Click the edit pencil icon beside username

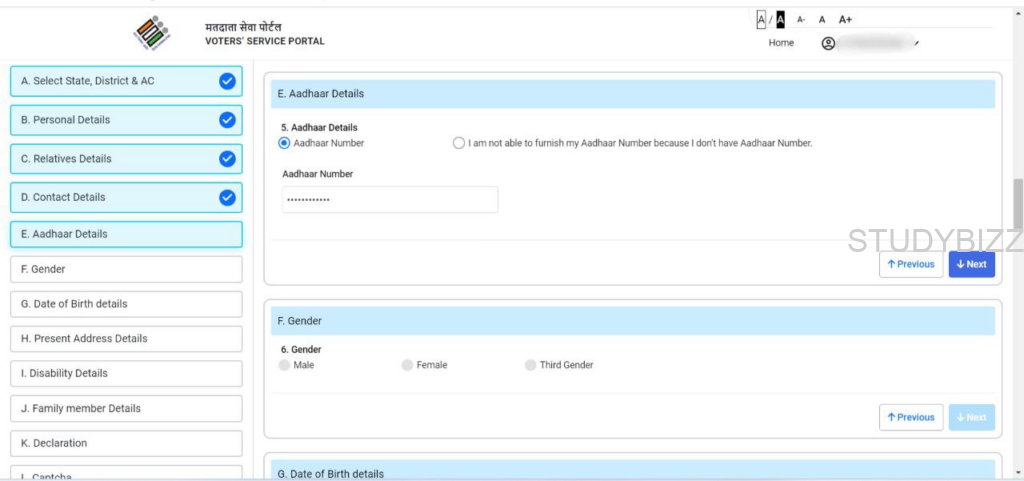pos(916,43)
